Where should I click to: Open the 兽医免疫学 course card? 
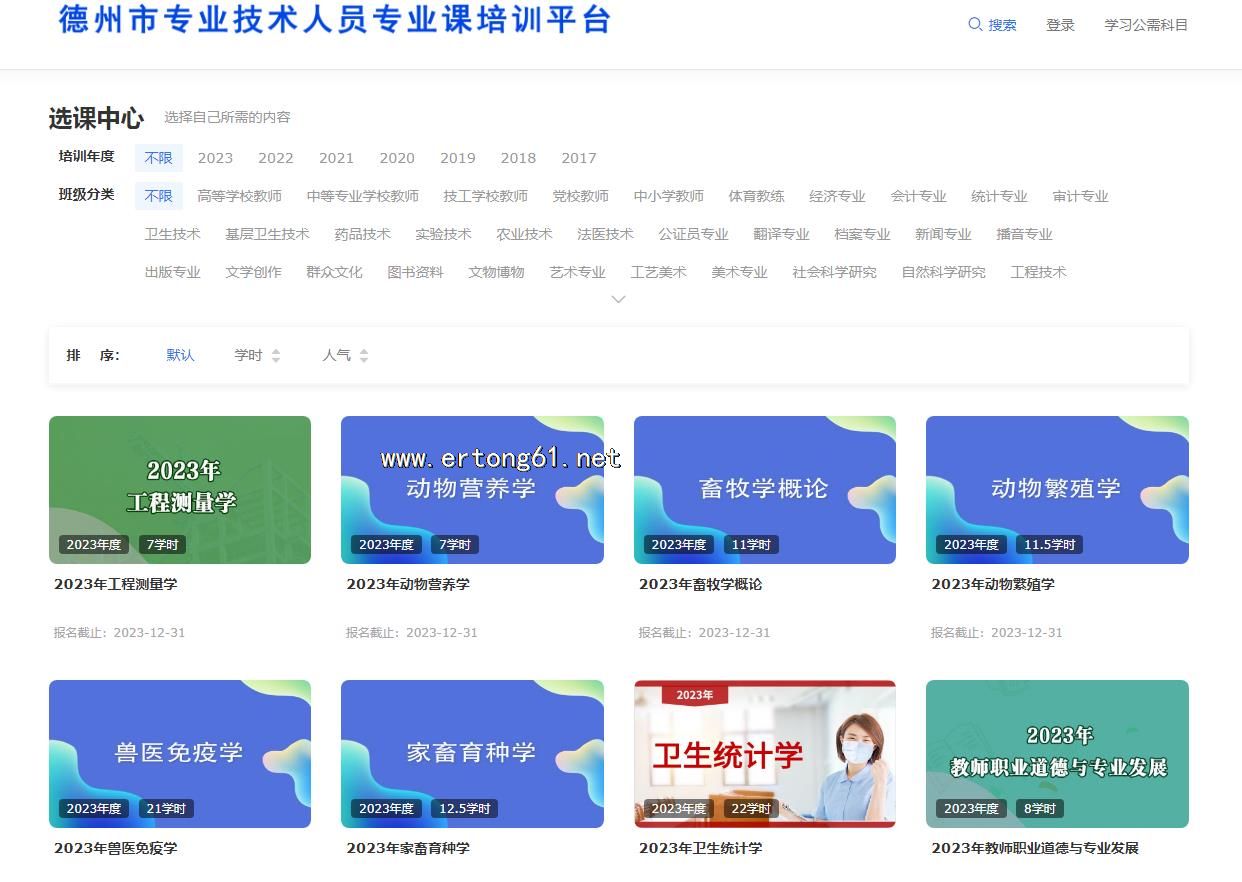coord(180,753)
